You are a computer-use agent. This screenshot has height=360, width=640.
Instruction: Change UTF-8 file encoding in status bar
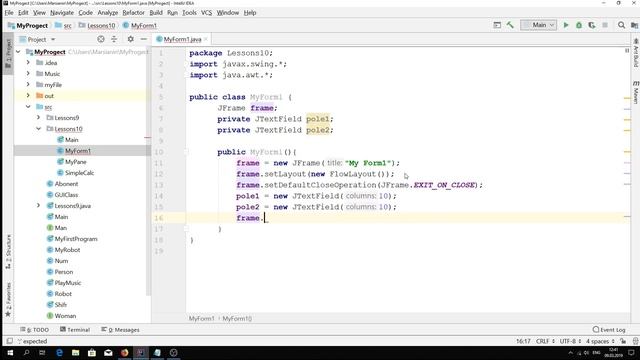[570, 341]
